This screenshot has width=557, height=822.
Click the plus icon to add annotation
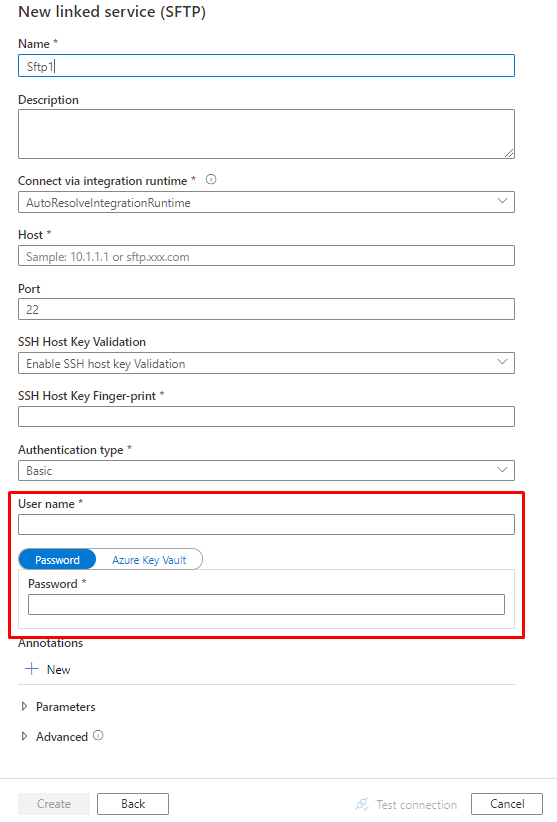[32, 668]
